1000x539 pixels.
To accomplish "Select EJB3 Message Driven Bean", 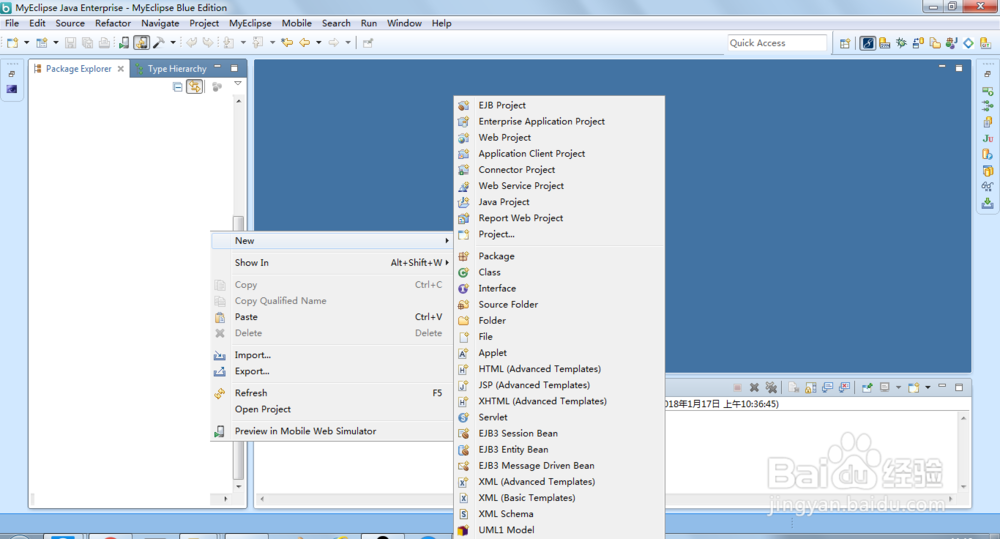I will [559, 466].
